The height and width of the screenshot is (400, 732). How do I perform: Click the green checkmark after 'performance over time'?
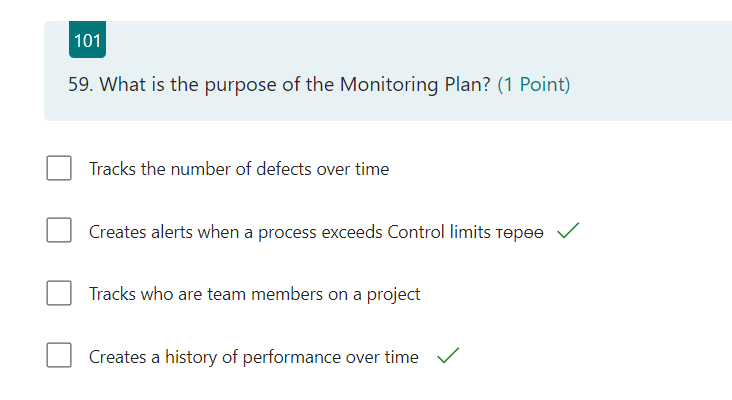point(448,356)
